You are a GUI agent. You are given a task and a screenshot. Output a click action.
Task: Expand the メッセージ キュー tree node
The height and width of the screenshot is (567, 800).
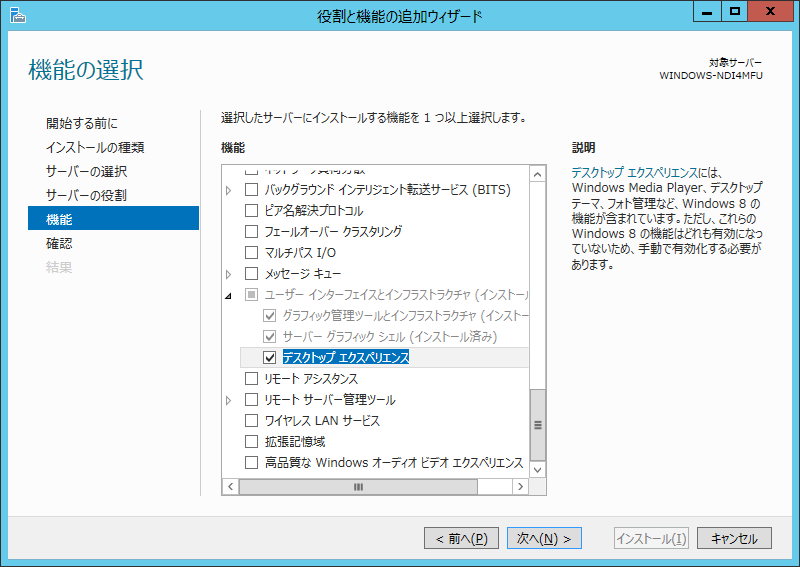228,274
